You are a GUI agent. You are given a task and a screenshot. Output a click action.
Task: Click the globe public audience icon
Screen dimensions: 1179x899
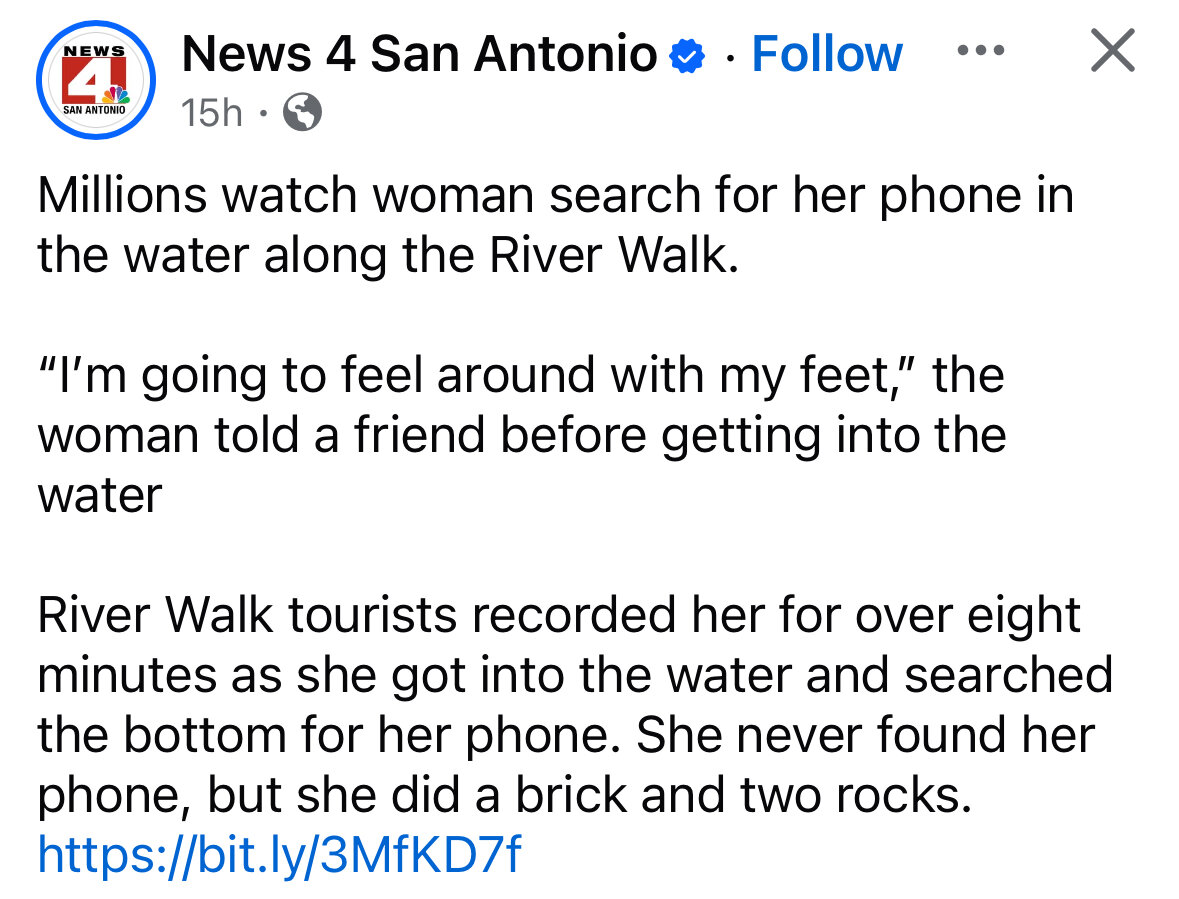303,115
